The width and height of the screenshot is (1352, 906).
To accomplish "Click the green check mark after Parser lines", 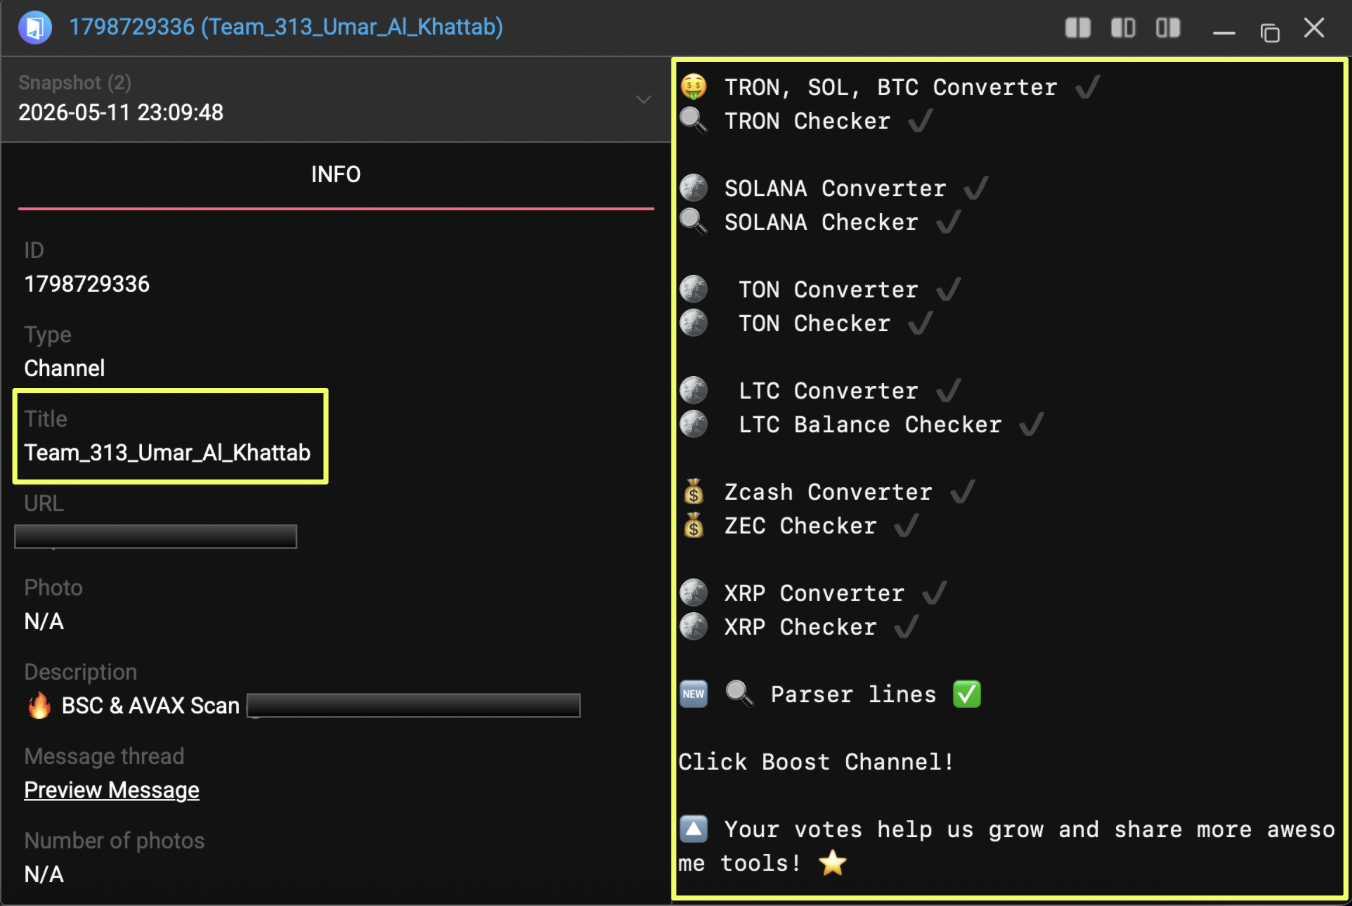I will click(967, 694).
